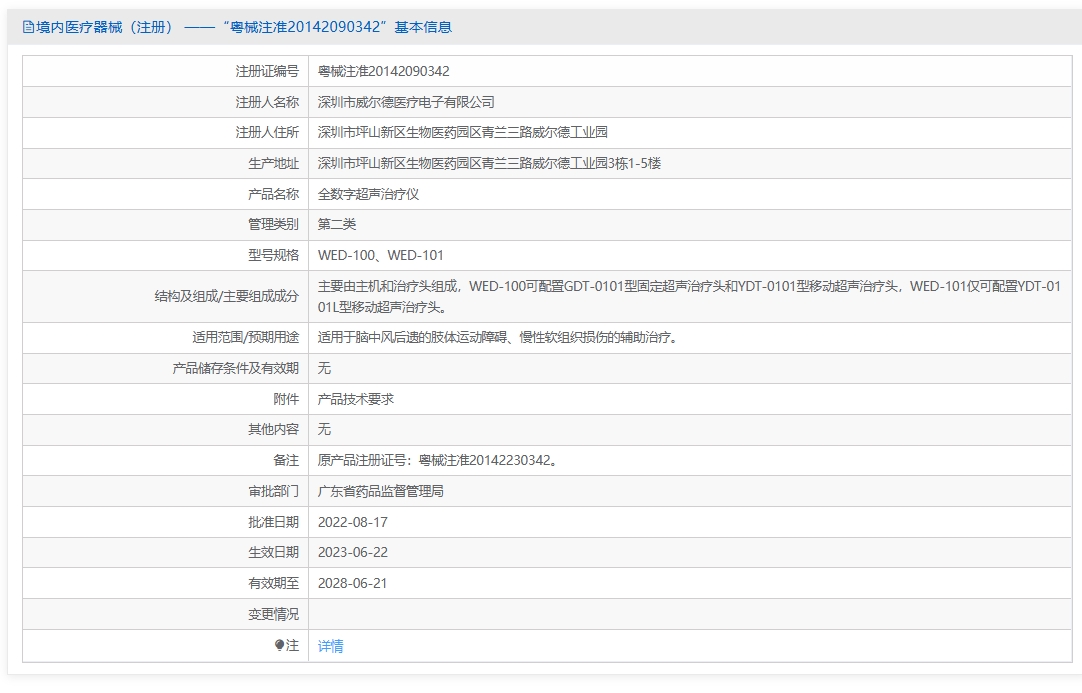Click the 其他内容 label
This screenshot has width=1082, height=693.
click(273, 429)
